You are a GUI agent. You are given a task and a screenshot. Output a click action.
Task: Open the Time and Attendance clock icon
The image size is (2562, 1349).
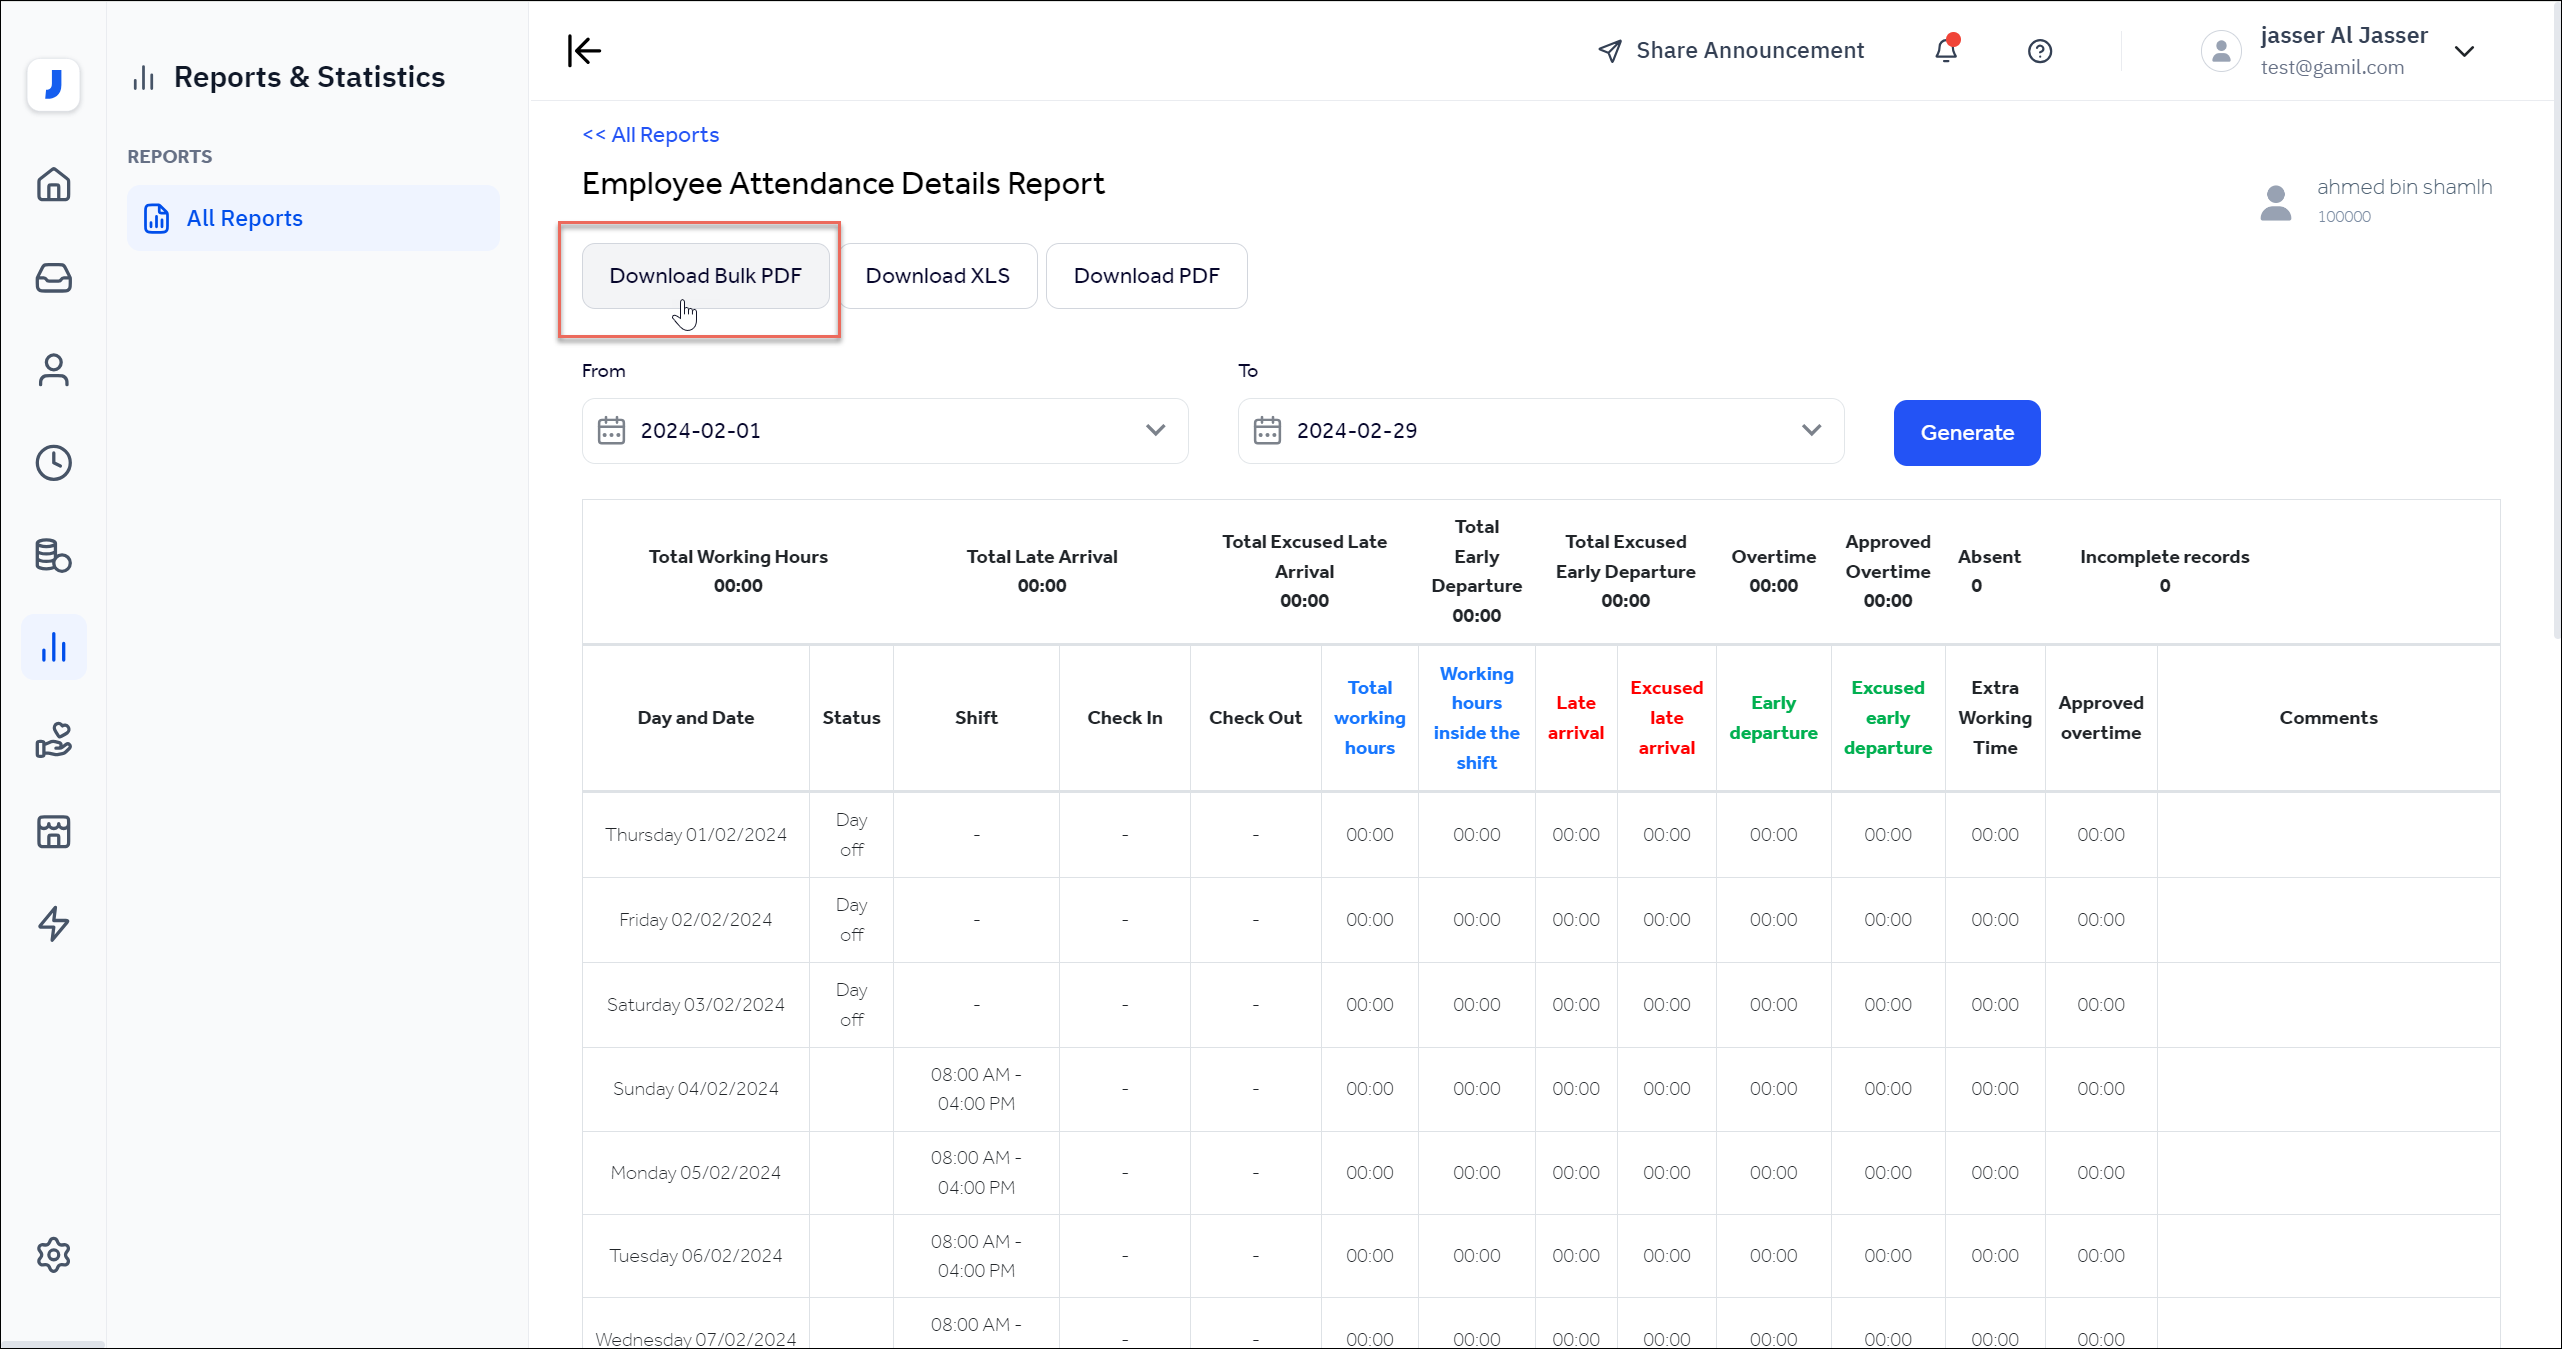(x=53, y=462)
